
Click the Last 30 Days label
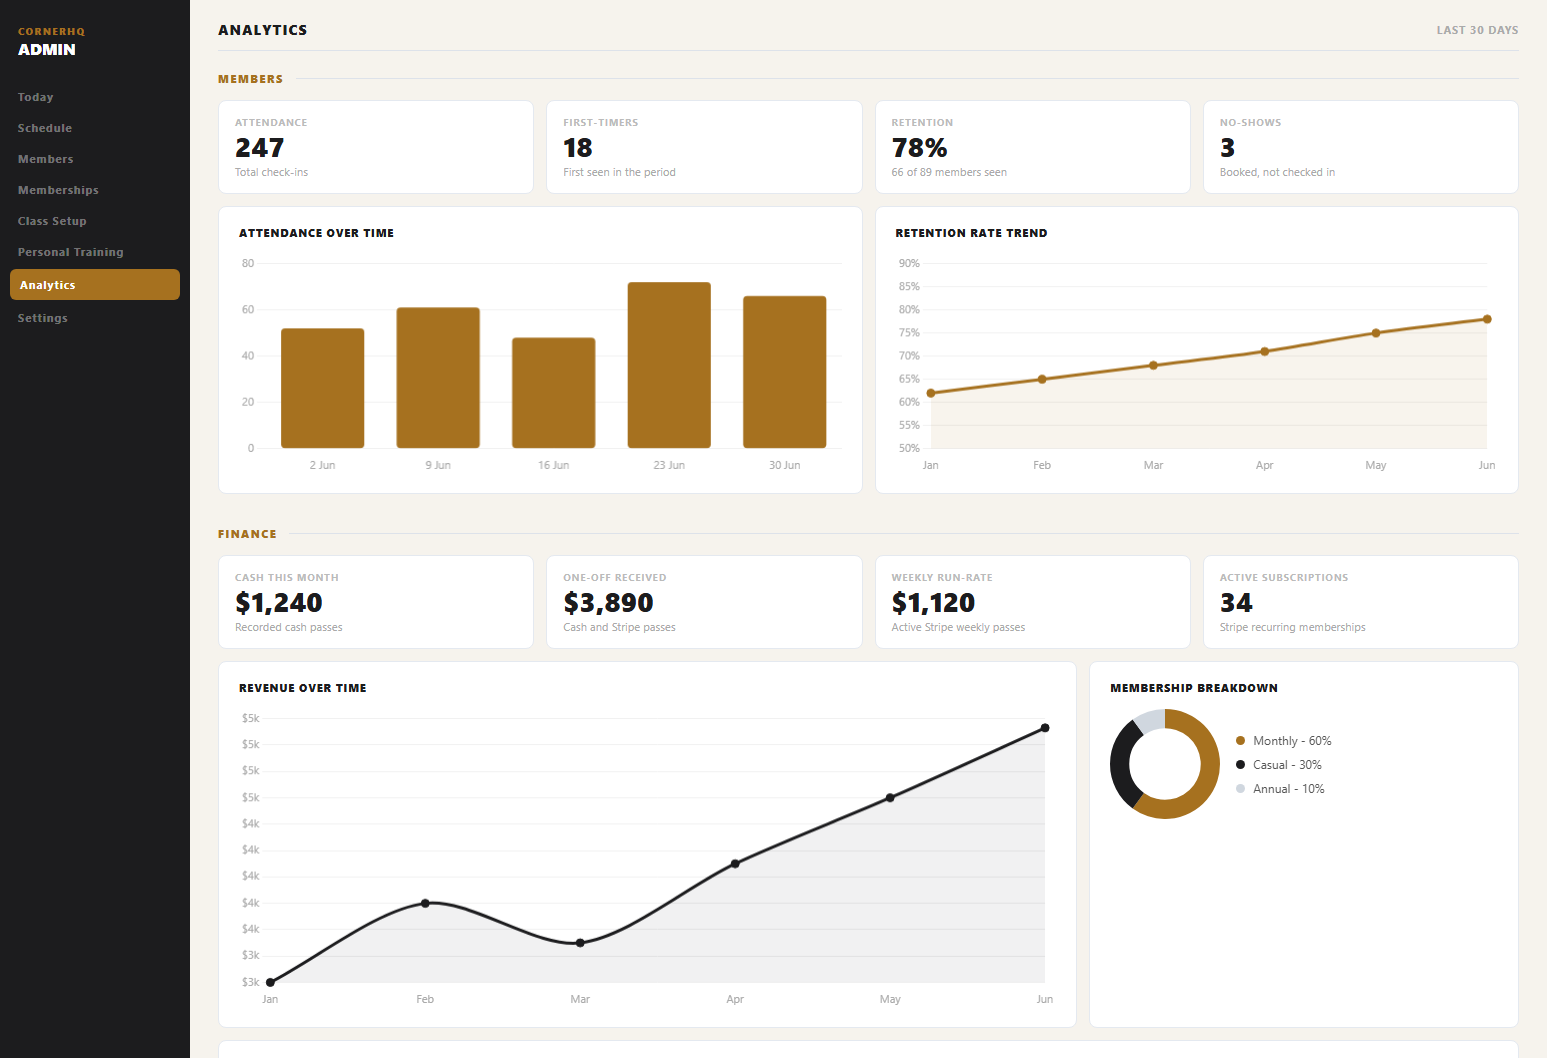(x=1477, y=30)
